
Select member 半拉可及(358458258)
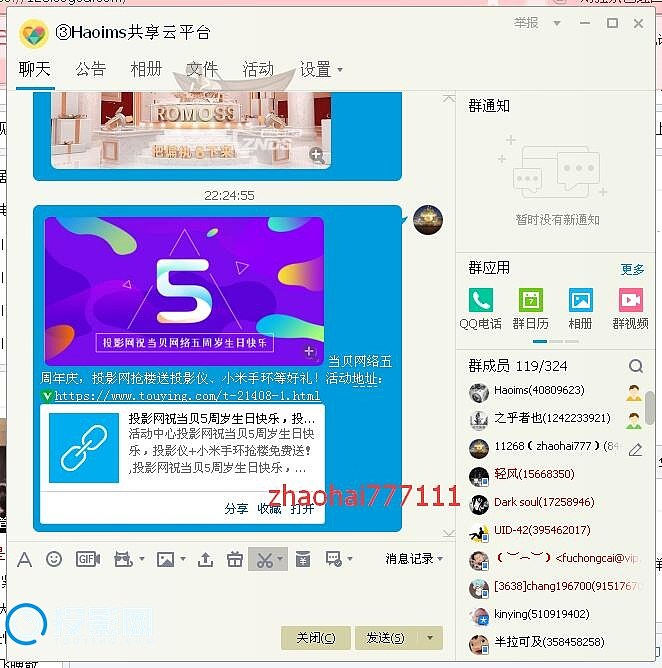pos(554,642)
